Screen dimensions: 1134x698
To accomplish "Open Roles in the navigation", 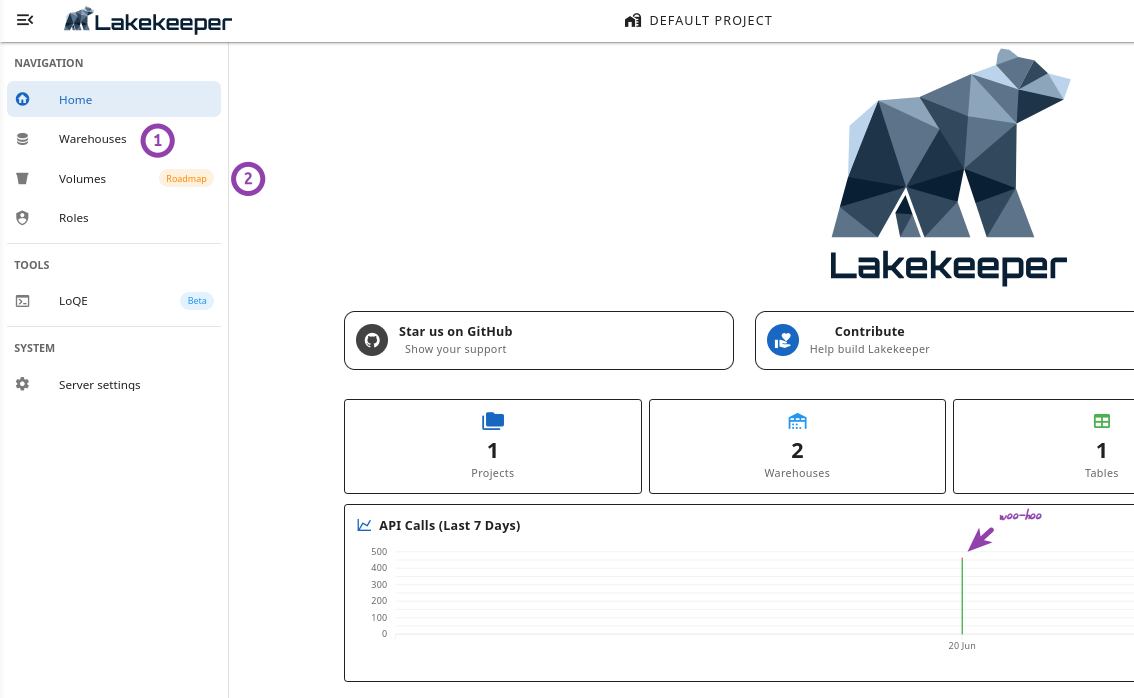I will pos(114,218).
